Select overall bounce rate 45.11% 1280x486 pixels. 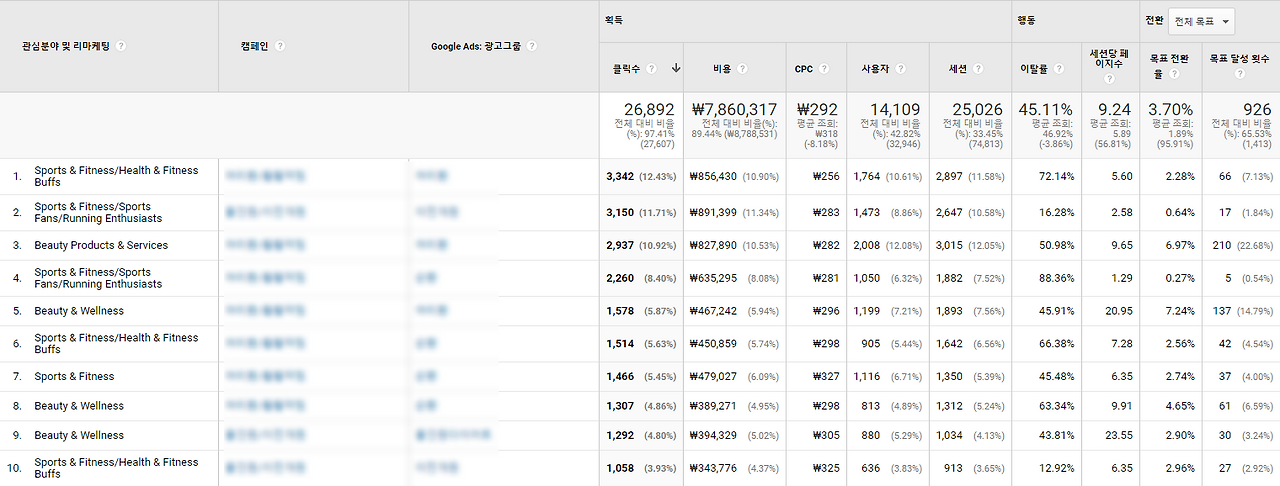pyautogui.click(x=1047, y=109)
